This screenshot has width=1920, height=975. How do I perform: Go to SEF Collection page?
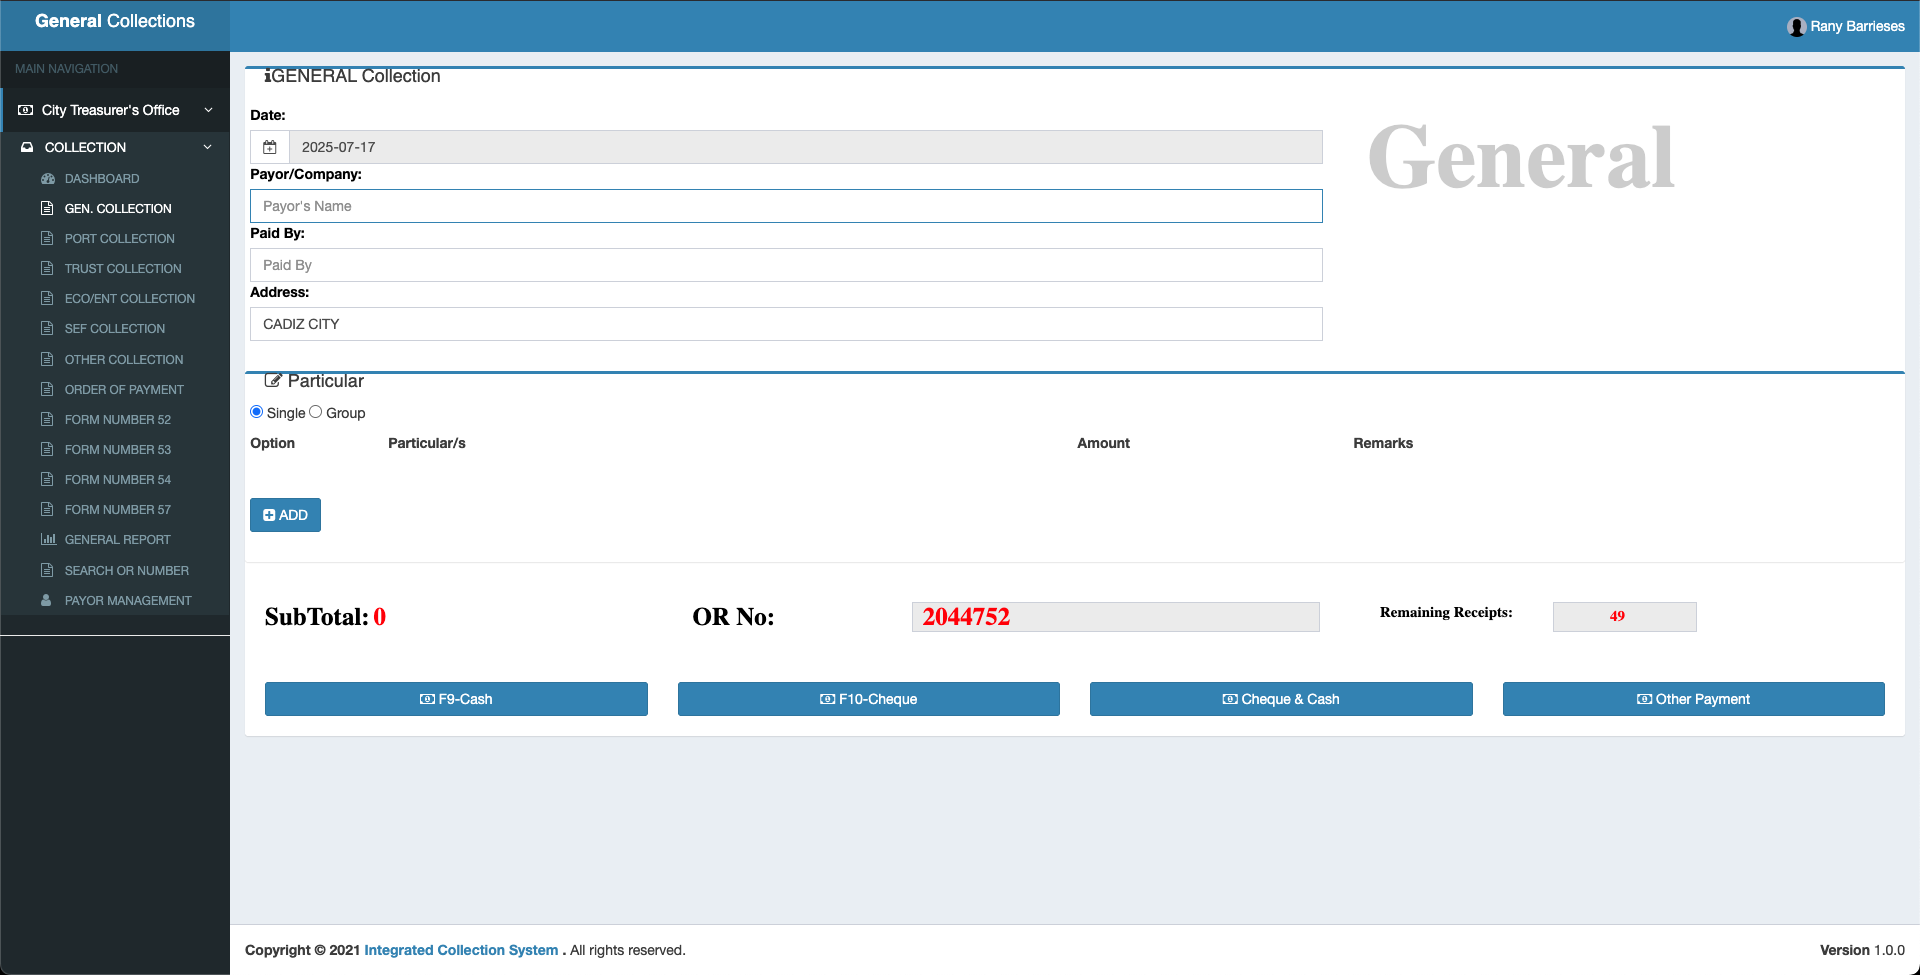tap(115, 329)
